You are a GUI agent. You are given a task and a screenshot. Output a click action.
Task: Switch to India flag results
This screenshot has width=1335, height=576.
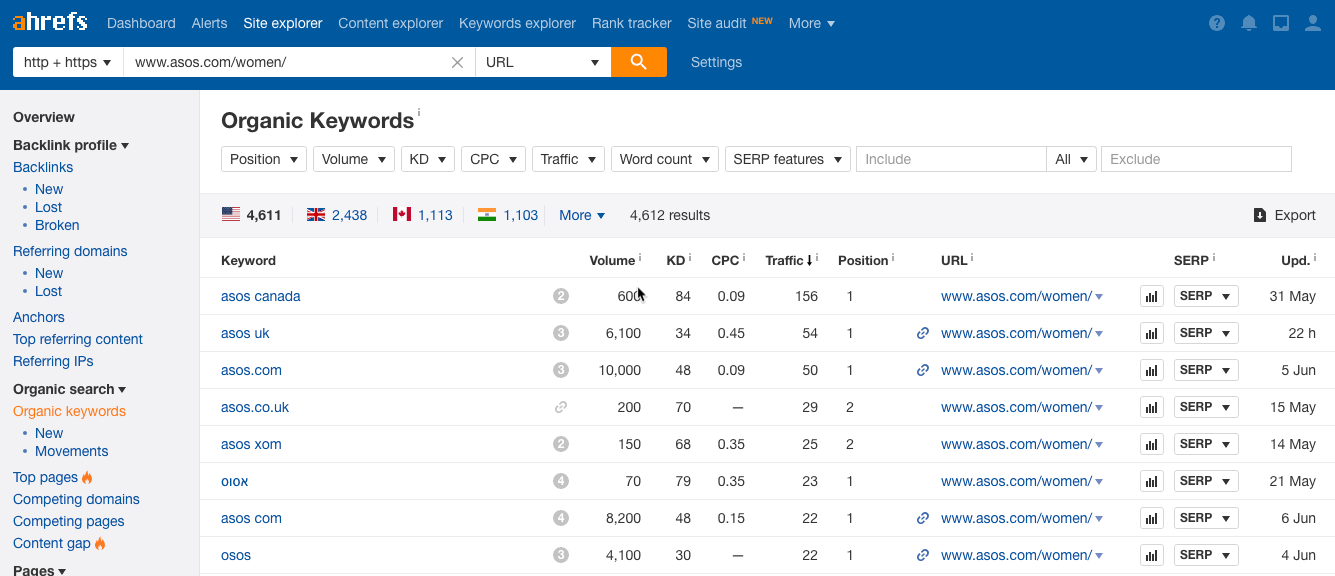(x=508, y=215)
